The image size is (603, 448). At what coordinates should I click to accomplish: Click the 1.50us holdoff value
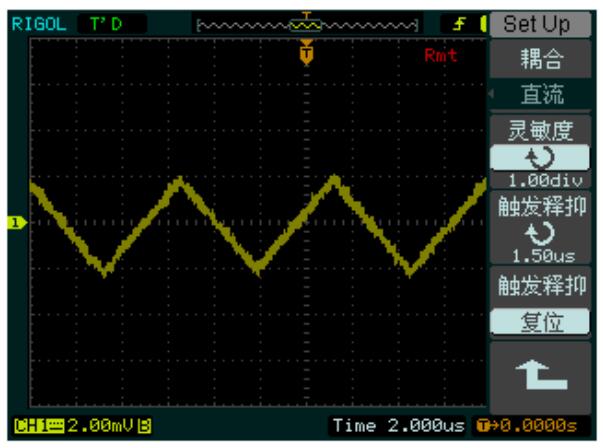(539, 255)
